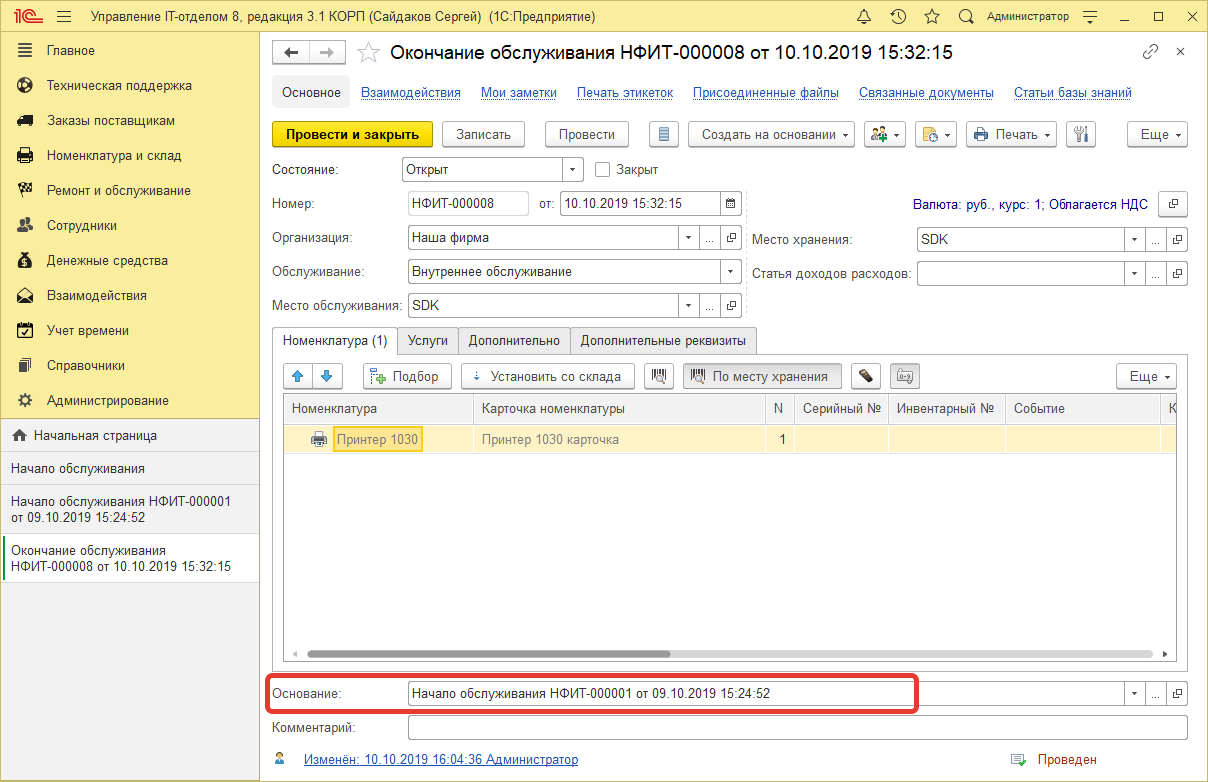Click the global search magnifier icon
Image resolution: width=1208 pixels, height=782 pixels.
965,16
